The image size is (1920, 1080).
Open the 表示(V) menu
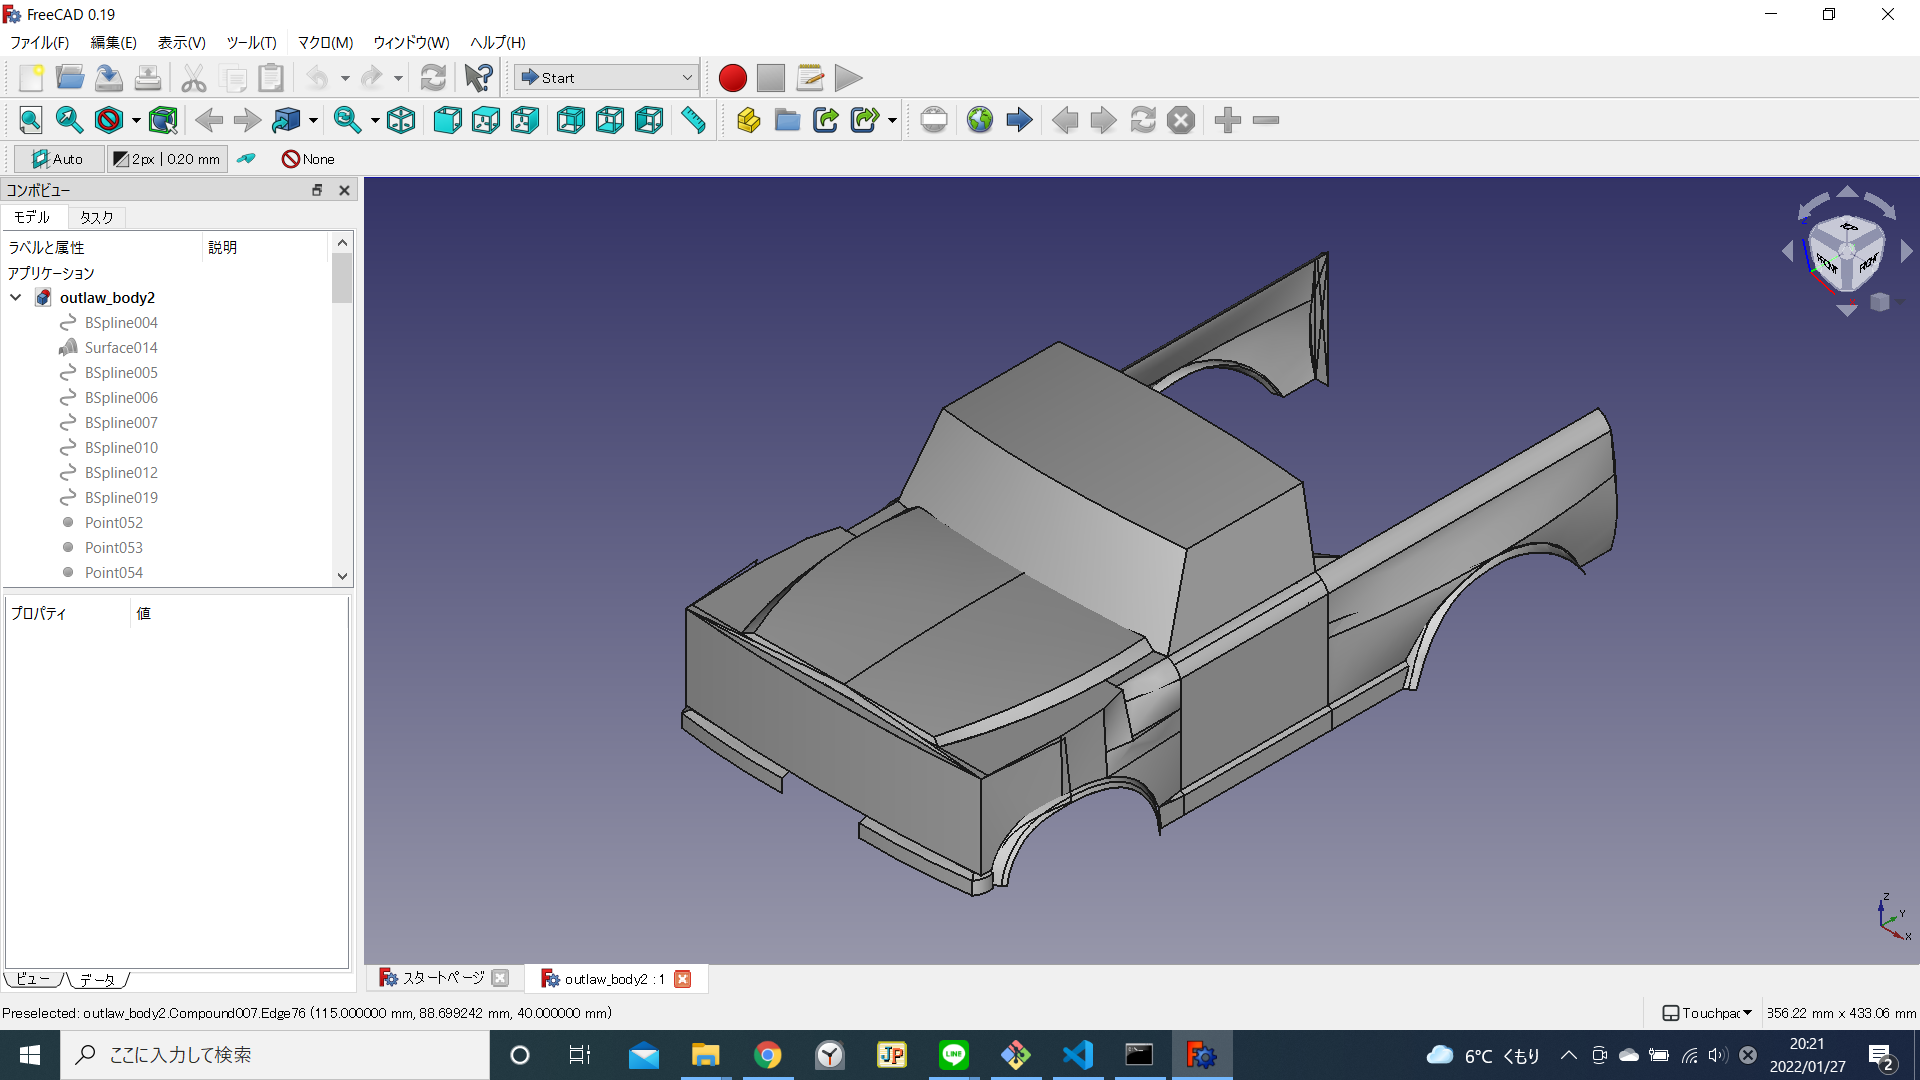click(181, 42)
